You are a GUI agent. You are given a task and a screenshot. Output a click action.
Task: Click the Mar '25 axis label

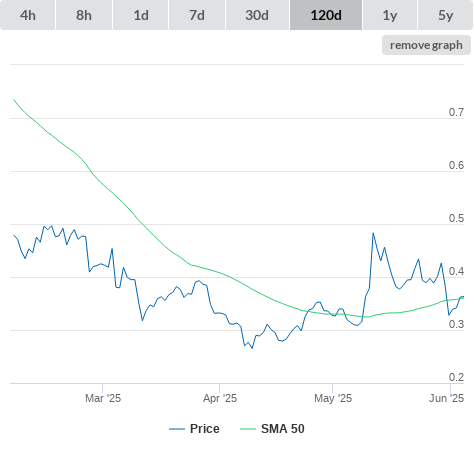coord(103,398)
